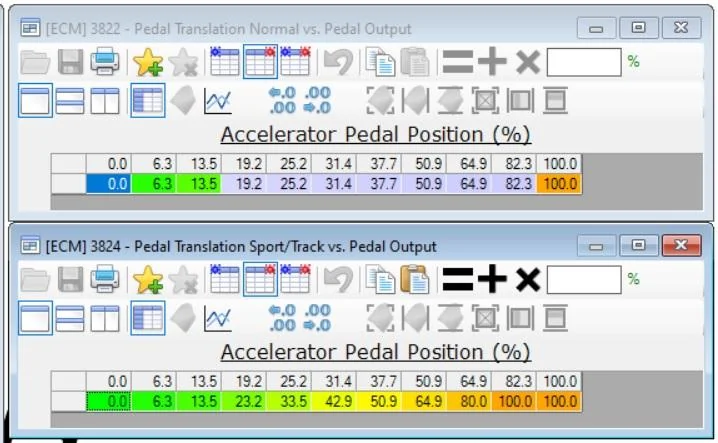The image size is (718, 443).
Task: Add 3824 table to favorites star
Action: (x=147, y=279)
